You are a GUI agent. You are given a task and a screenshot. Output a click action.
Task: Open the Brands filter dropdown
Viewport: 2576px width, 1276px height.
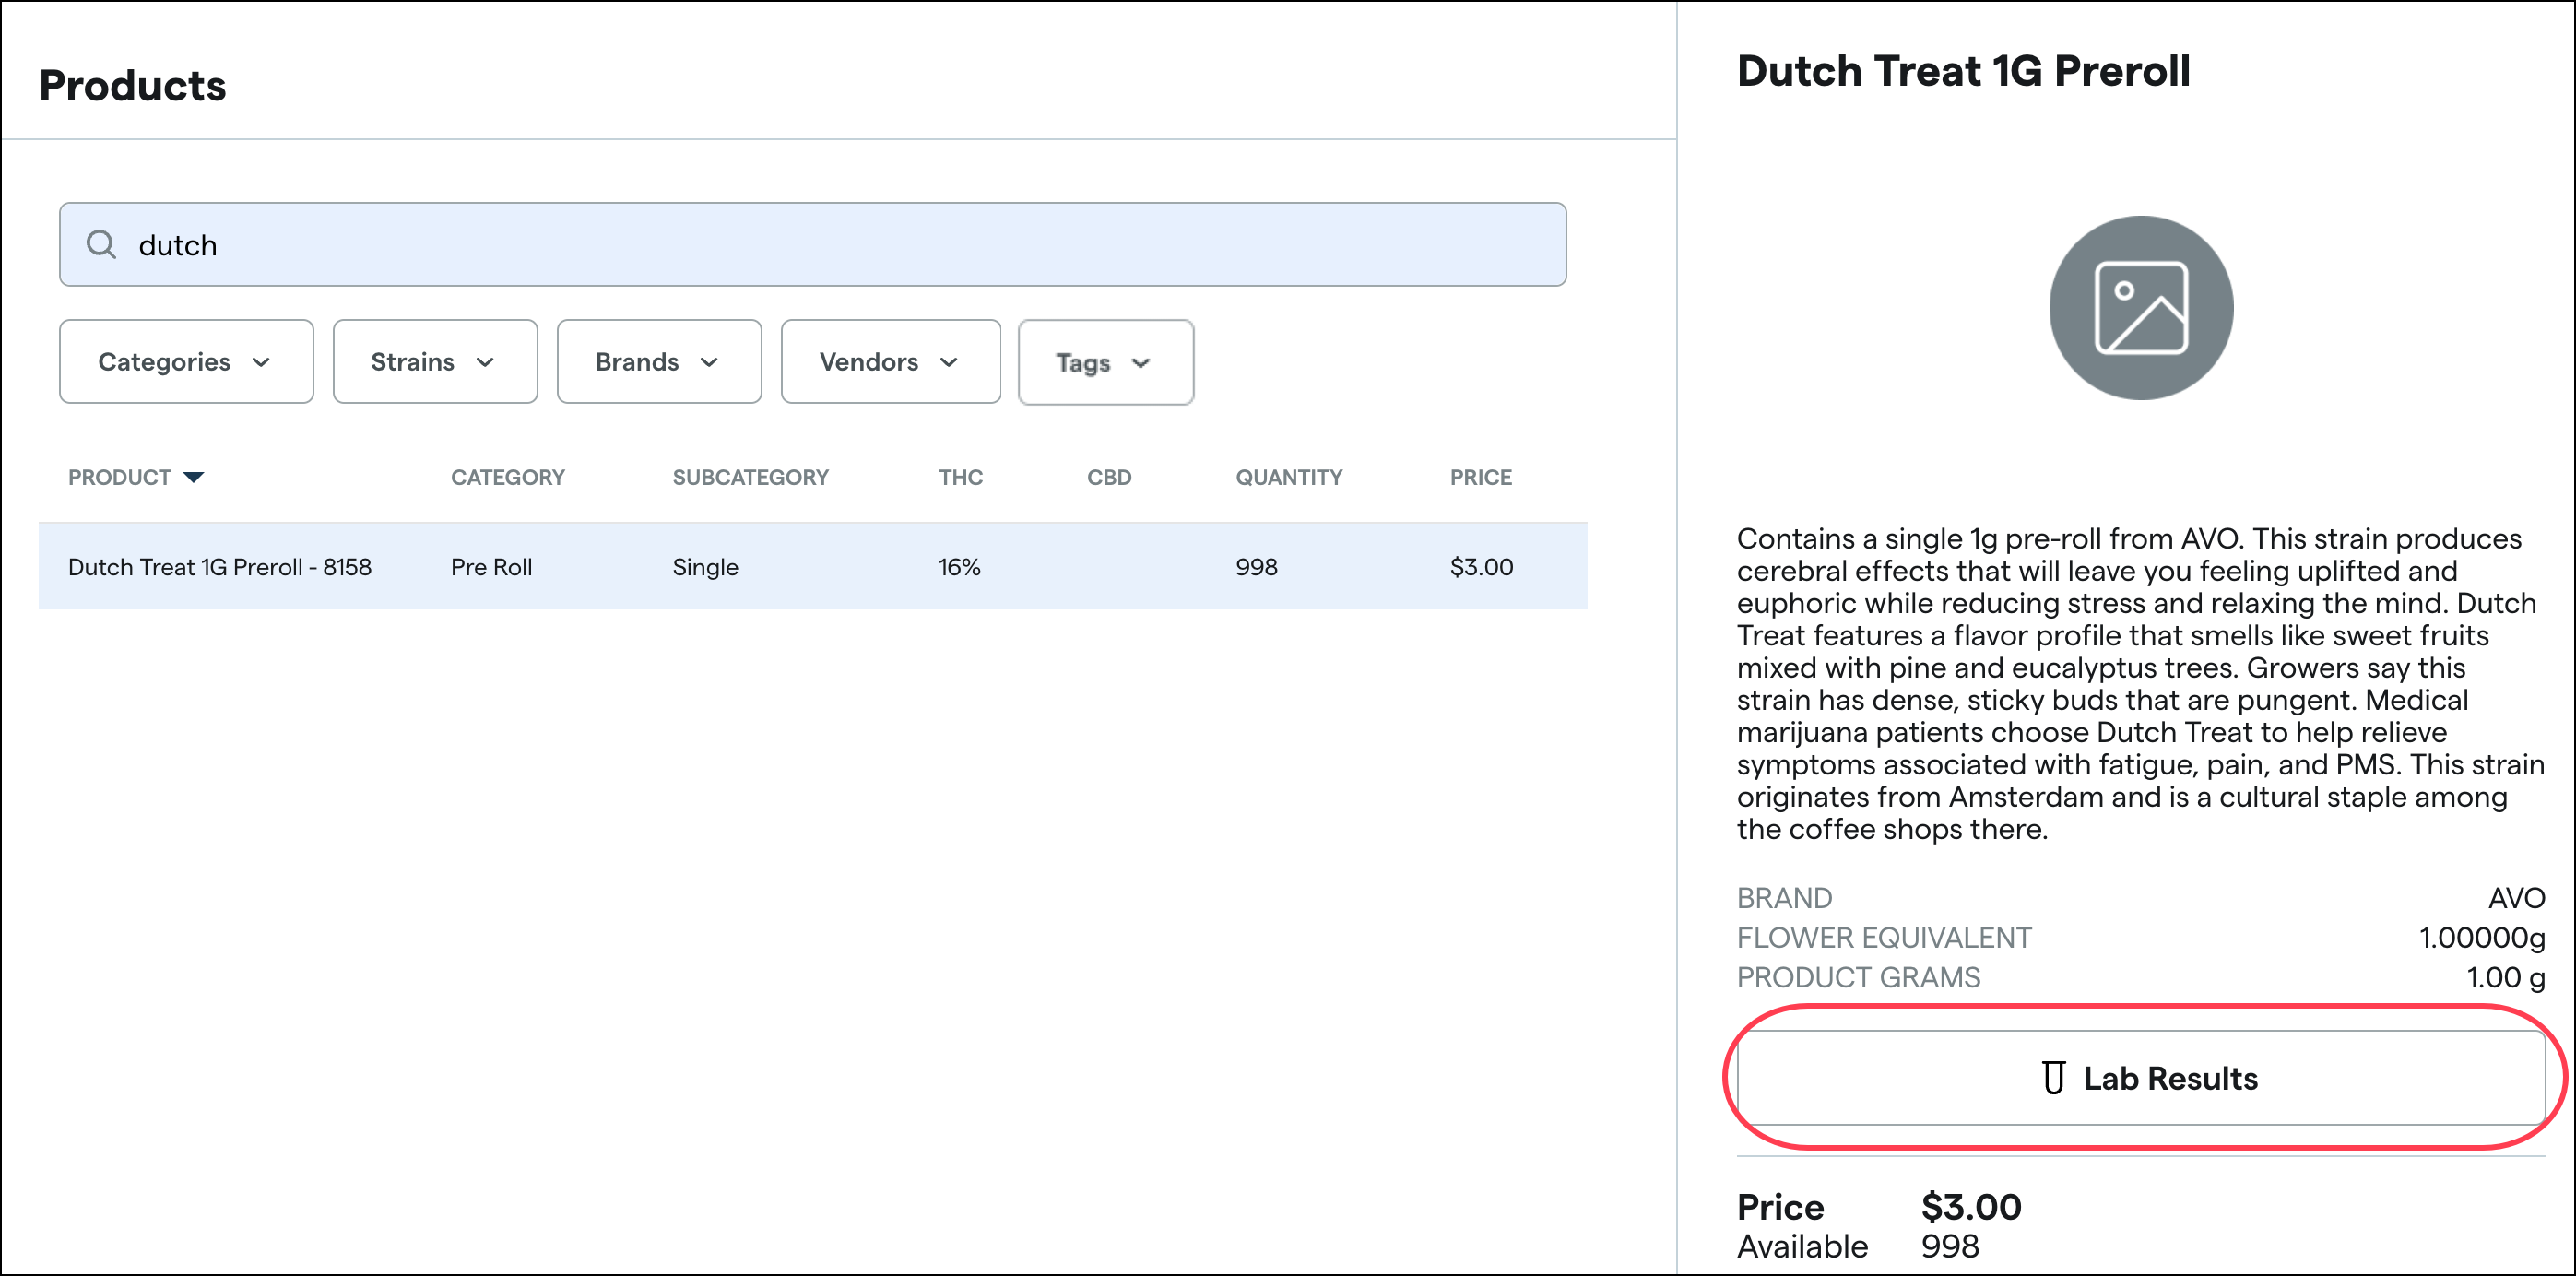659,361
